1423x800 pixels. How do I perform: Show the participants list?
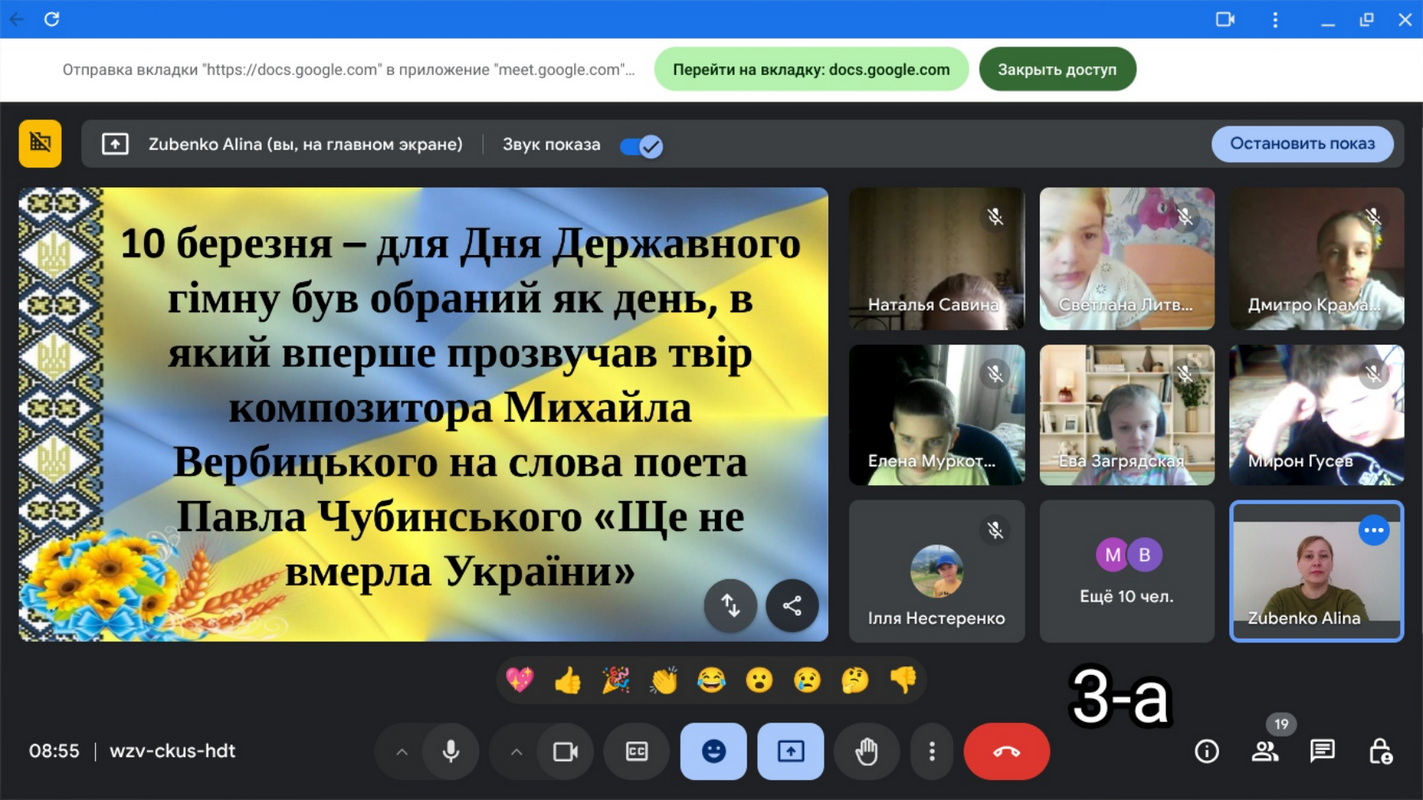click(1265, 751)
